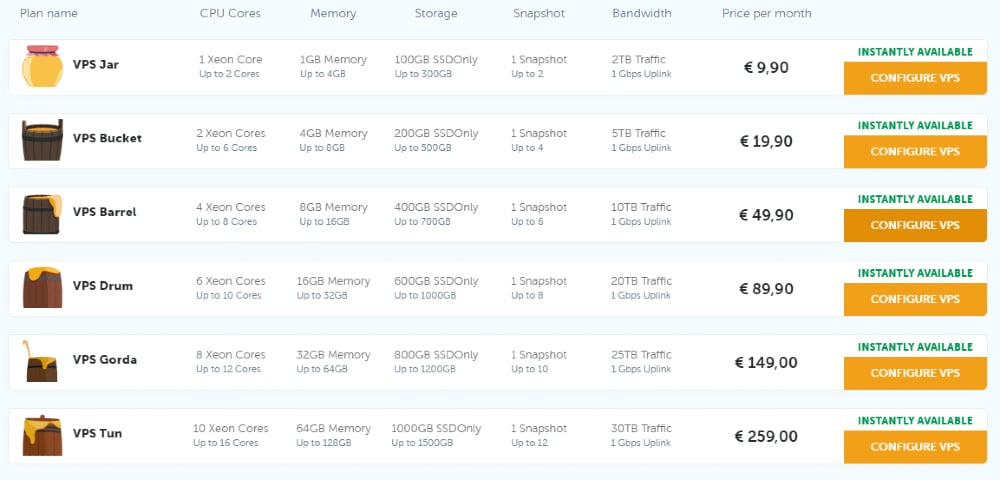Click the 8 Xeon Cores text
The image size is (1000, 480).
pyautogui.click(x=230, y=355)
